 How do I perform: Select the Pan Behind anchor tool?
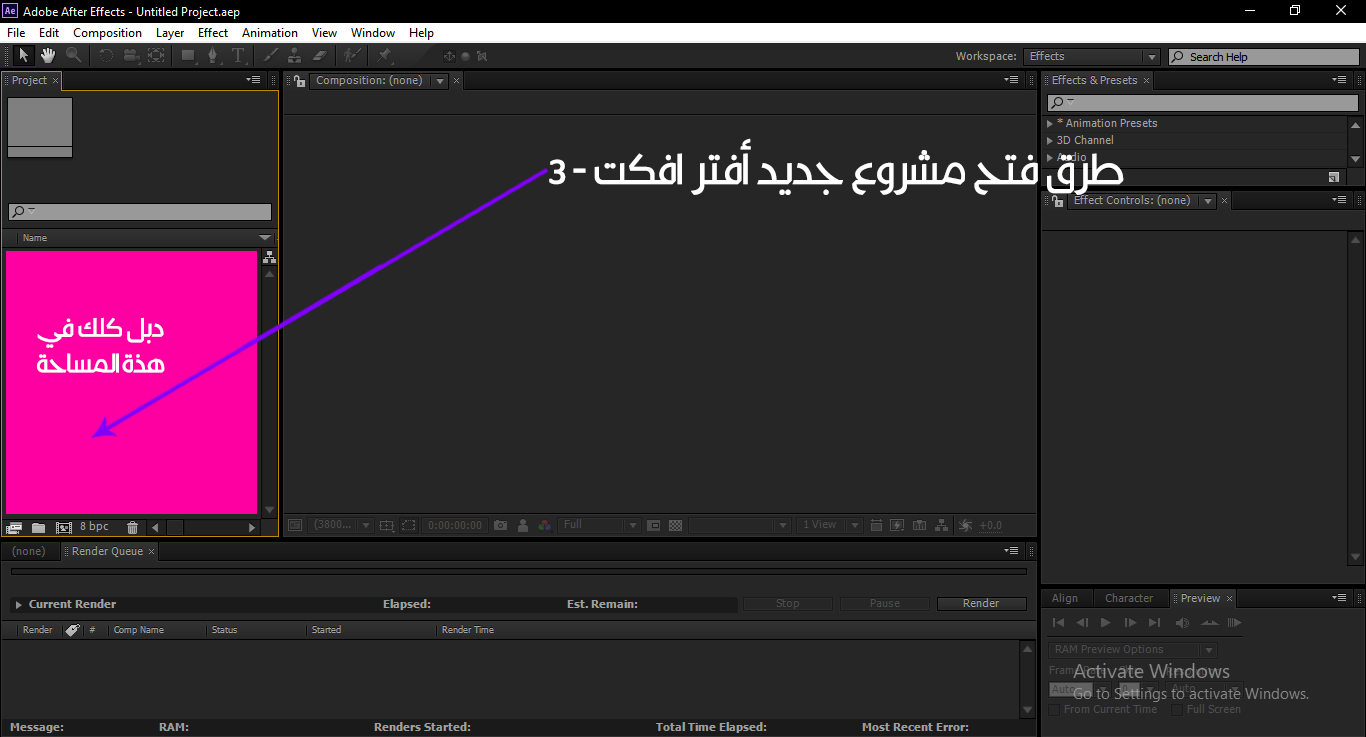(x=156, y=56)
